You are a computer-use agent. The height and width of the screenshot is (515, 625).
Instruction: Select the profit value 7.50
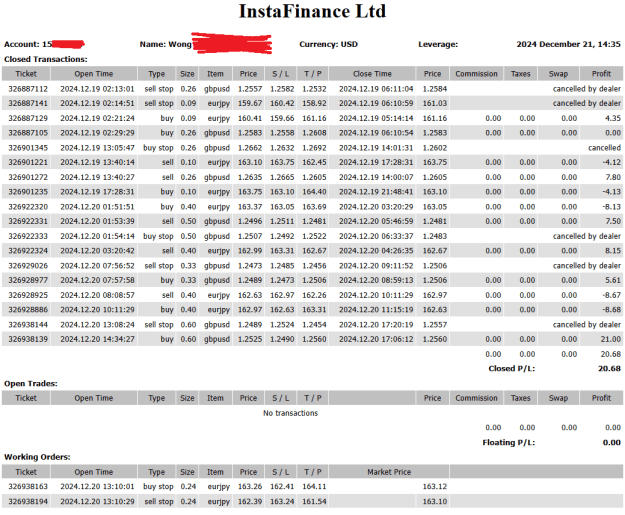pos(613,221)
